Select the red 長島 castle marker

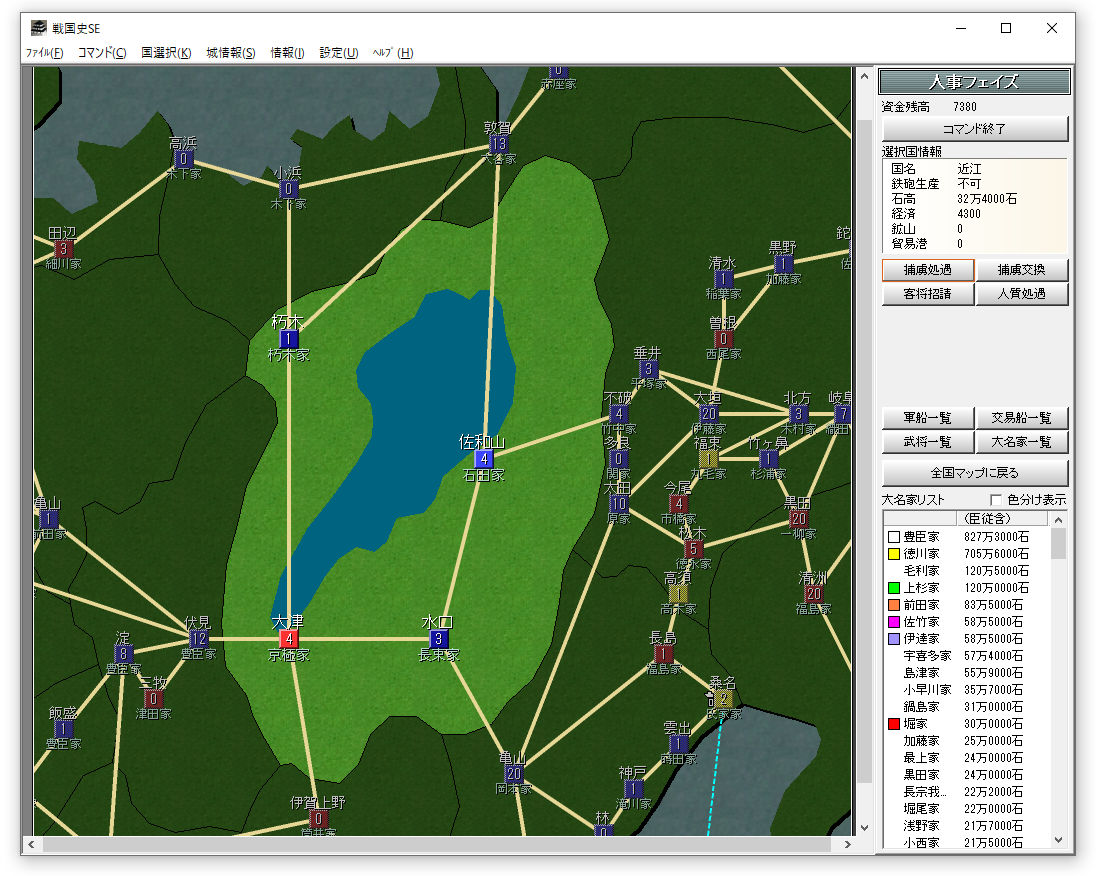[x=662, y=654]
